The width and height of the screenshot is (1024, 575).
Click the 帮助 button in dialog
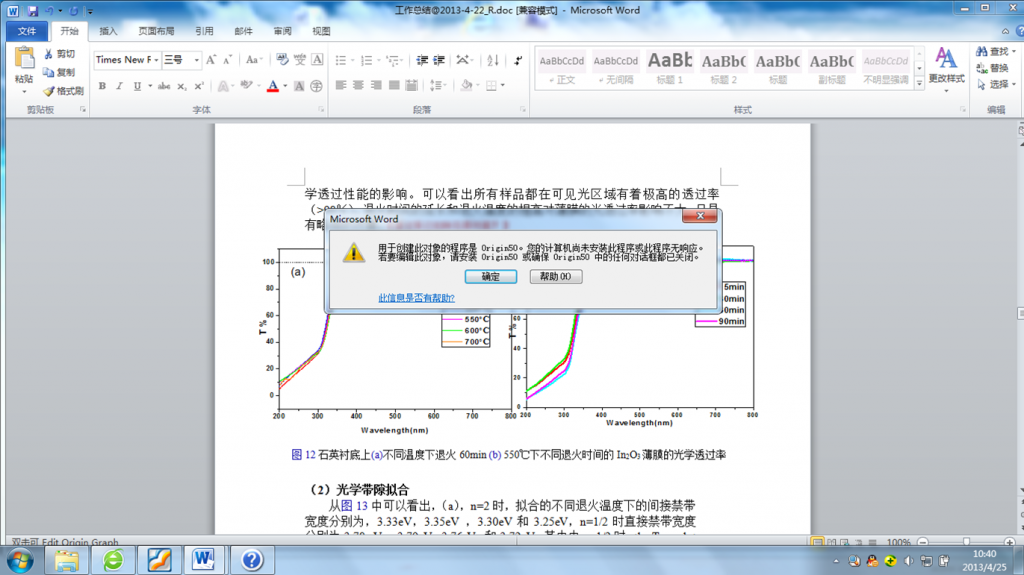tap(556, 276)
